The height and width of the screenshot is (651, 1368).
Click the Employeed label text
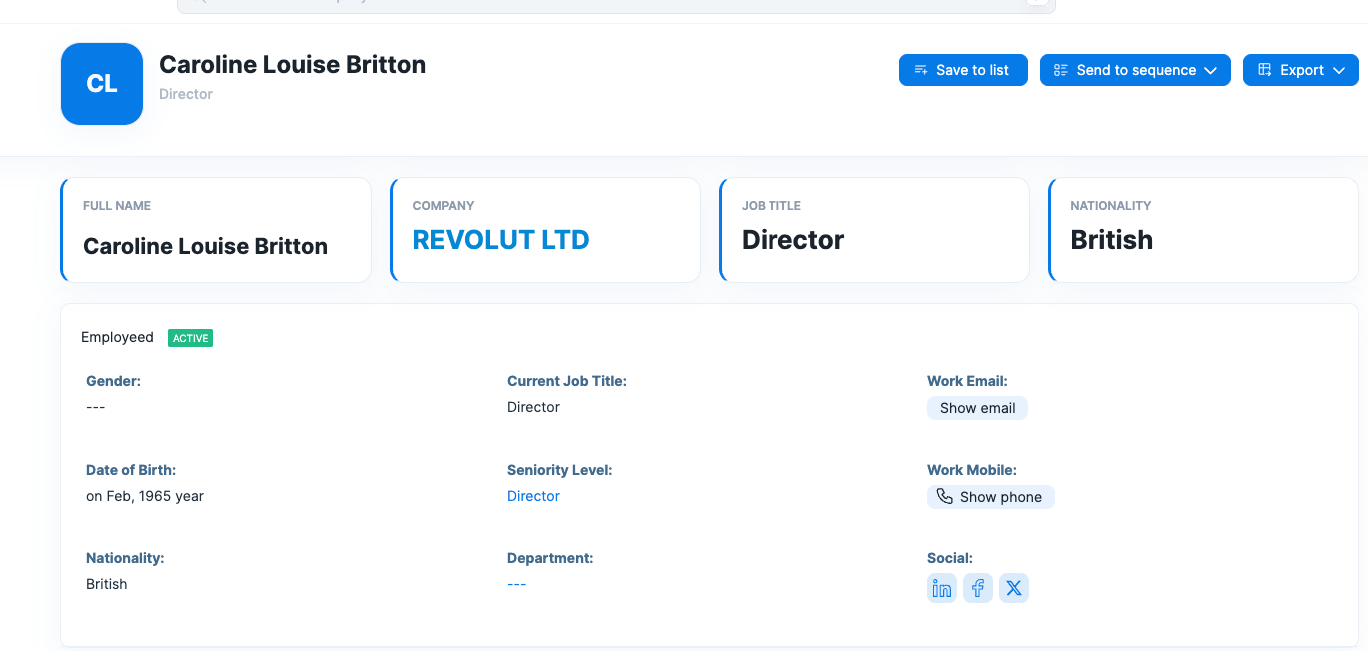(x=117, y=337)
